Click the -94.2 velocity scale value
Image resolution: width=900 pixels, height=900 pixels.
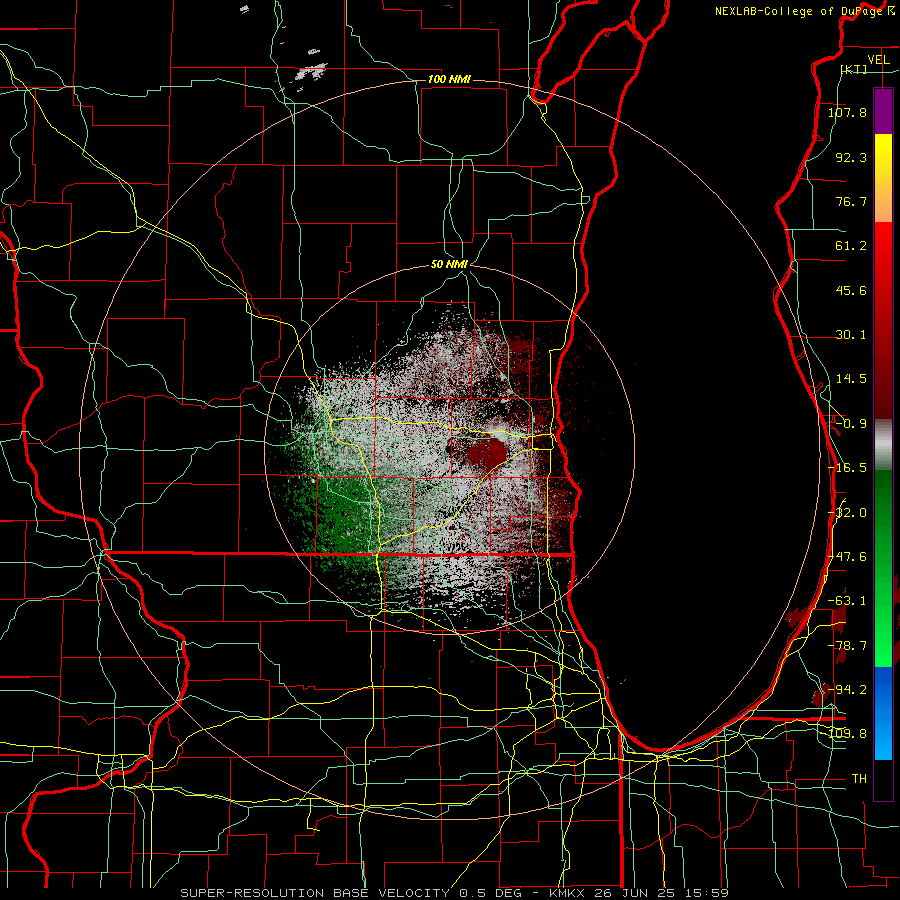847,689
